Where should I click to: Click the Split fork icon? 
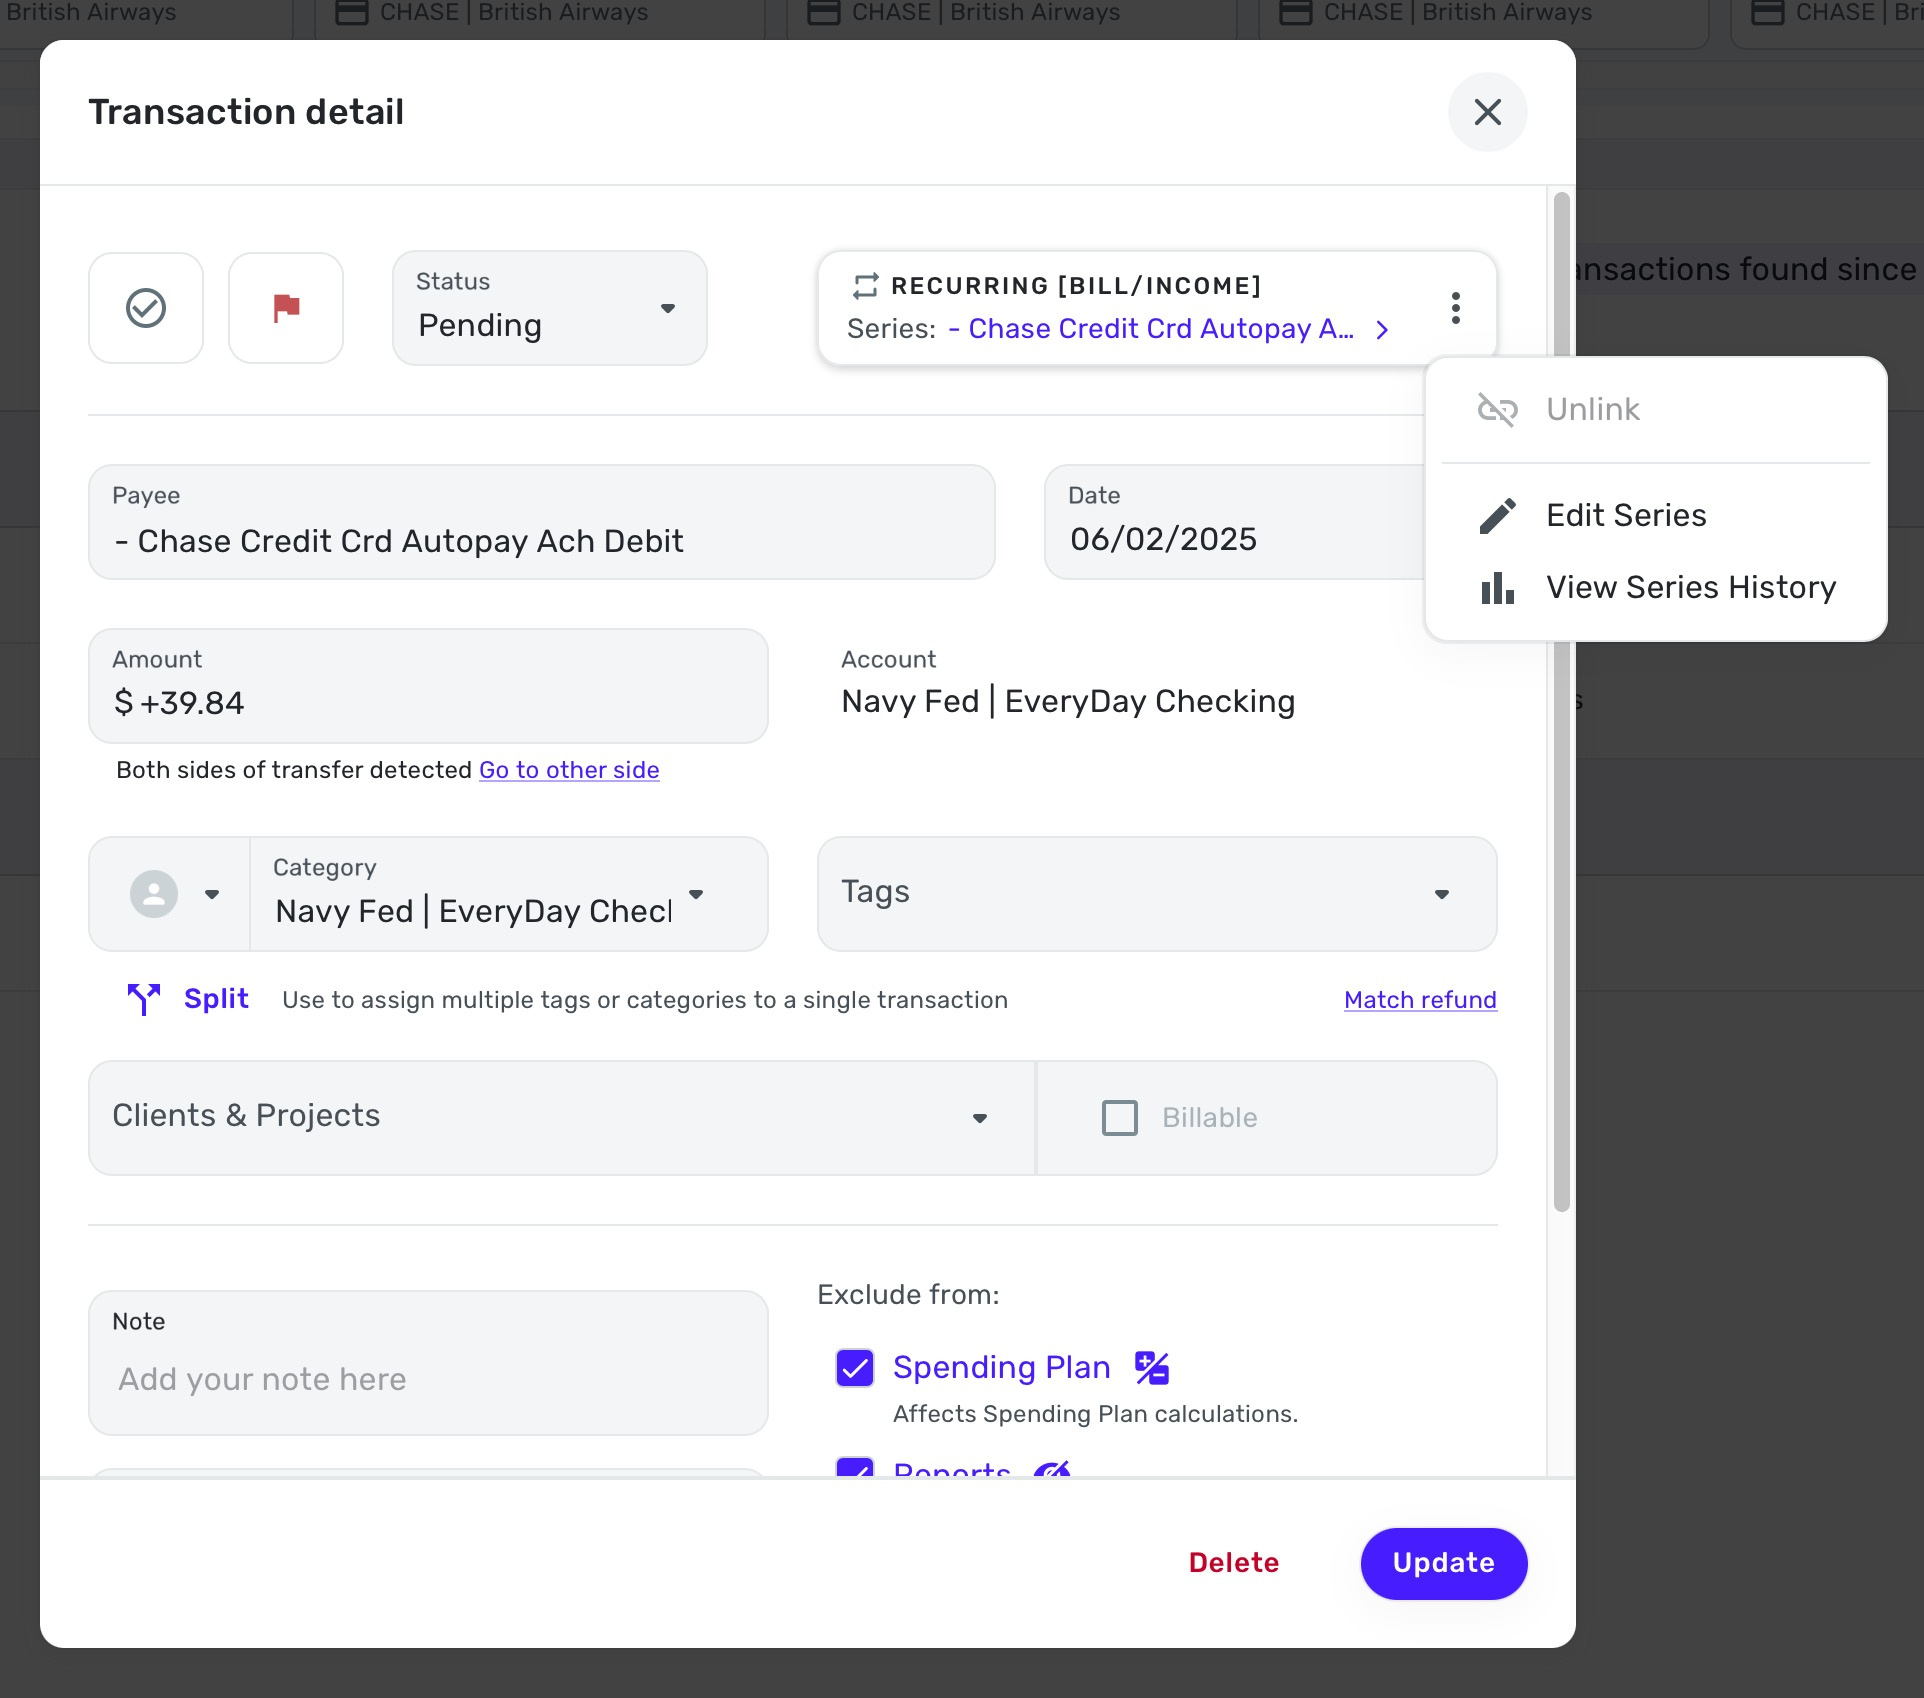144,999
